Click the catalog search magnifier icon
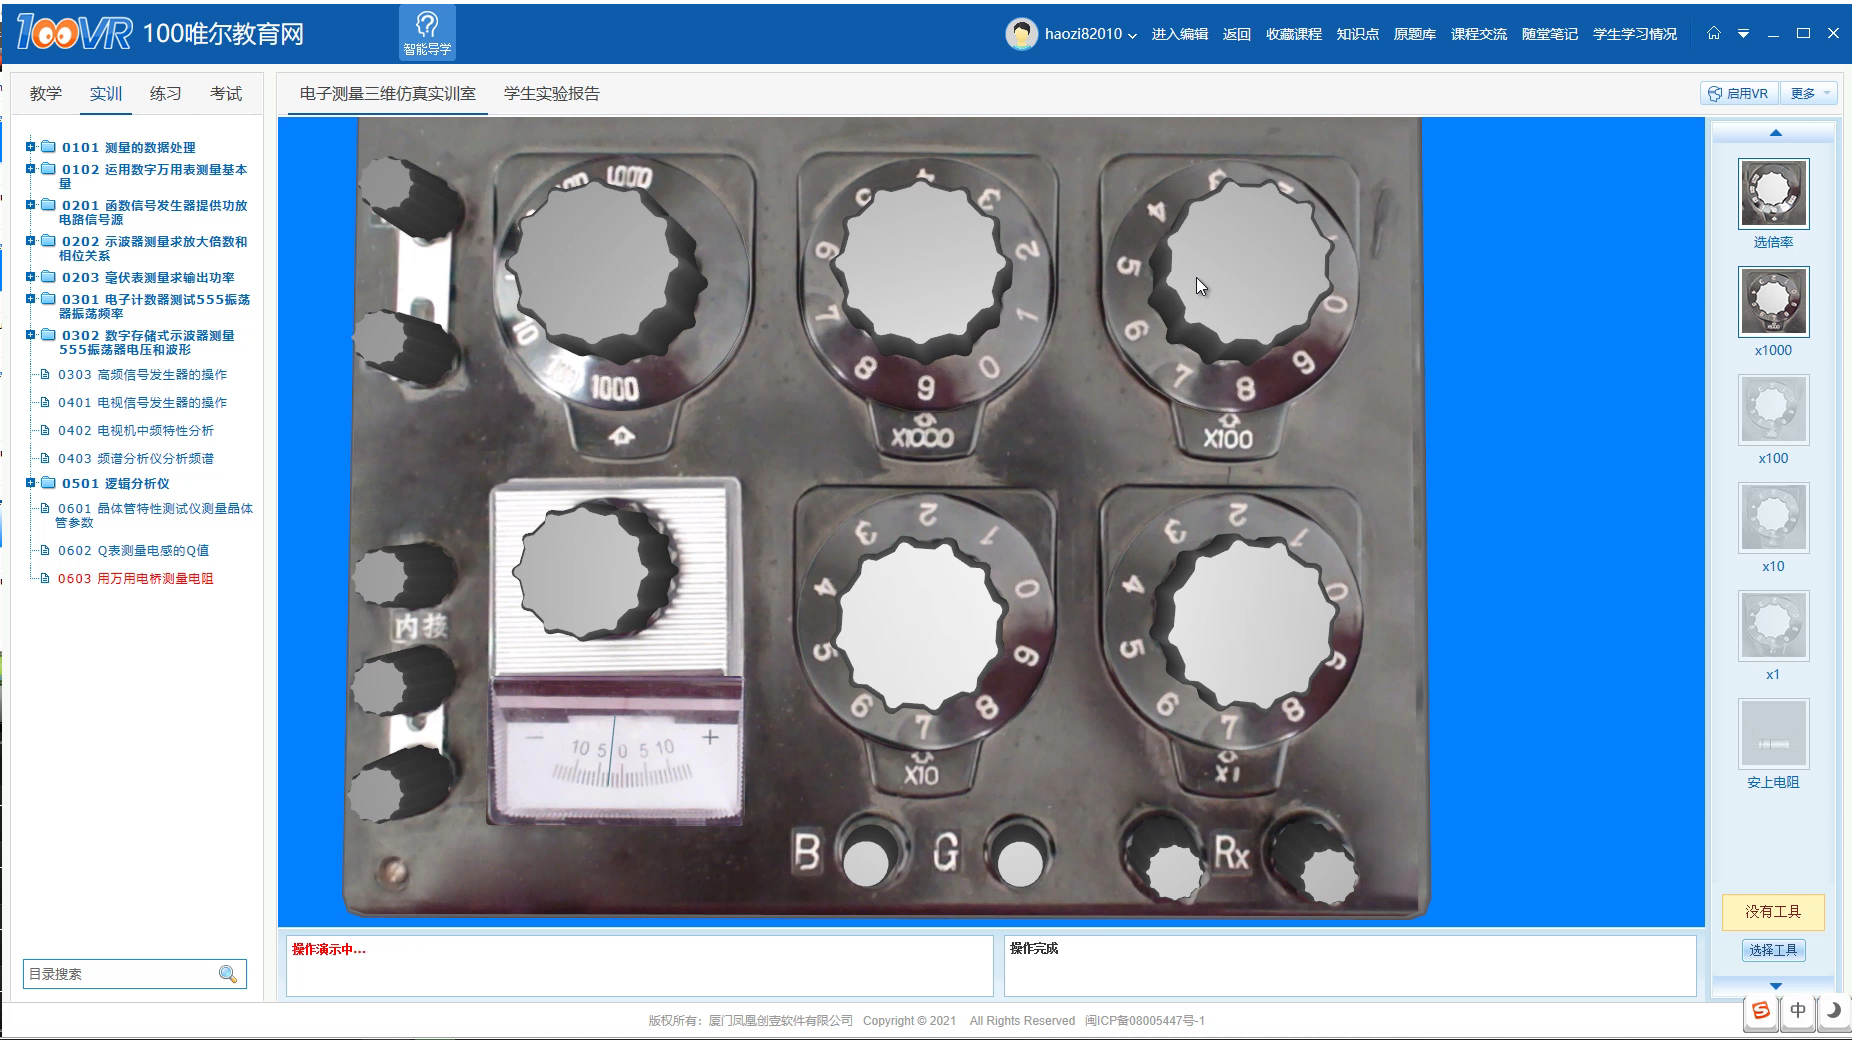This screenshot has height=1040, width=1852. [x=228, y=974]
